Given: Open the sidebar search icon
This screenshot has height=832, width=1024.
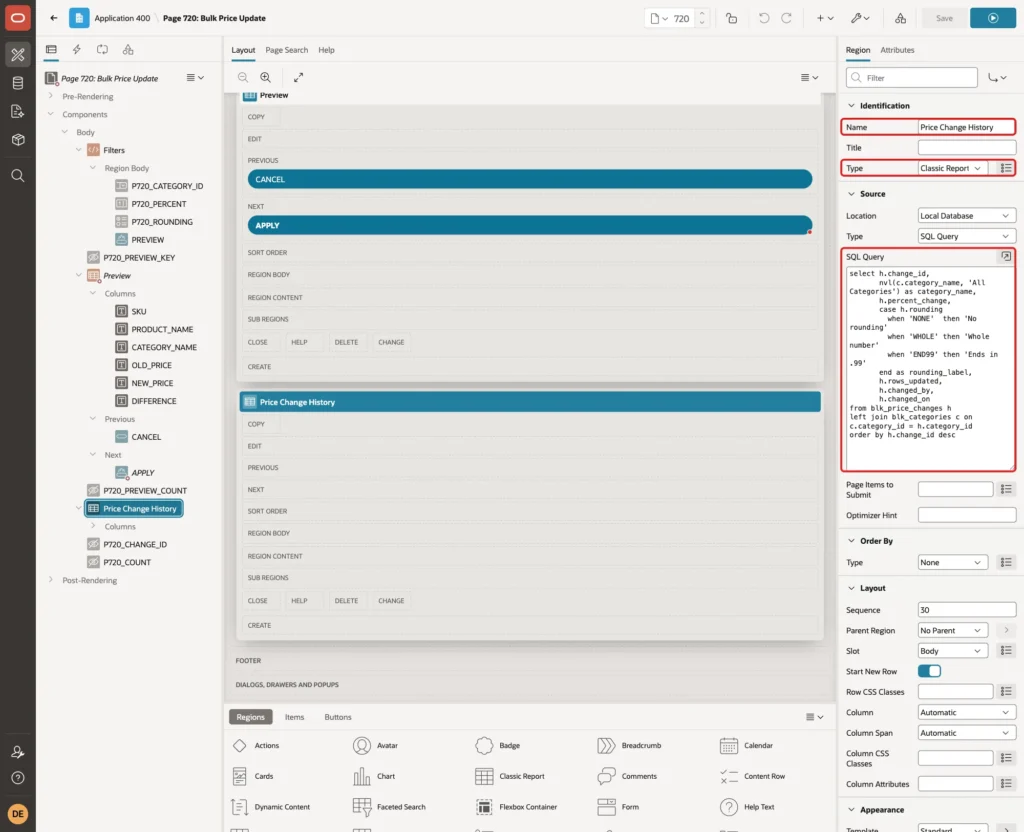Looking at the screenshot, I should click(18, 176).
